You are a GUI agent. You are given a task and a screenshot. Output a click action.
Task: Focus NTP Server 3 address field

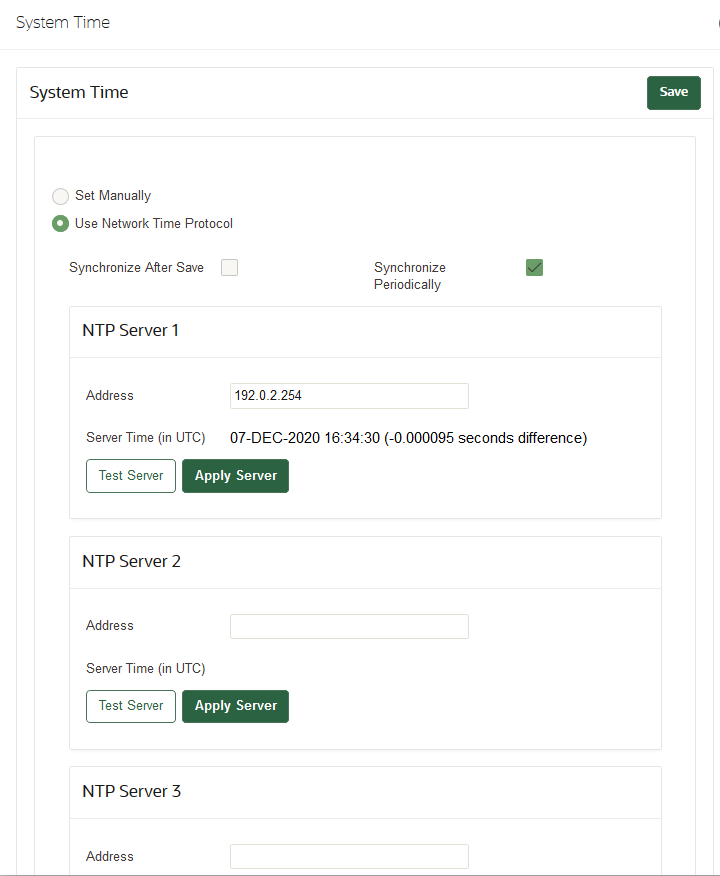click(x=349, y=856)
